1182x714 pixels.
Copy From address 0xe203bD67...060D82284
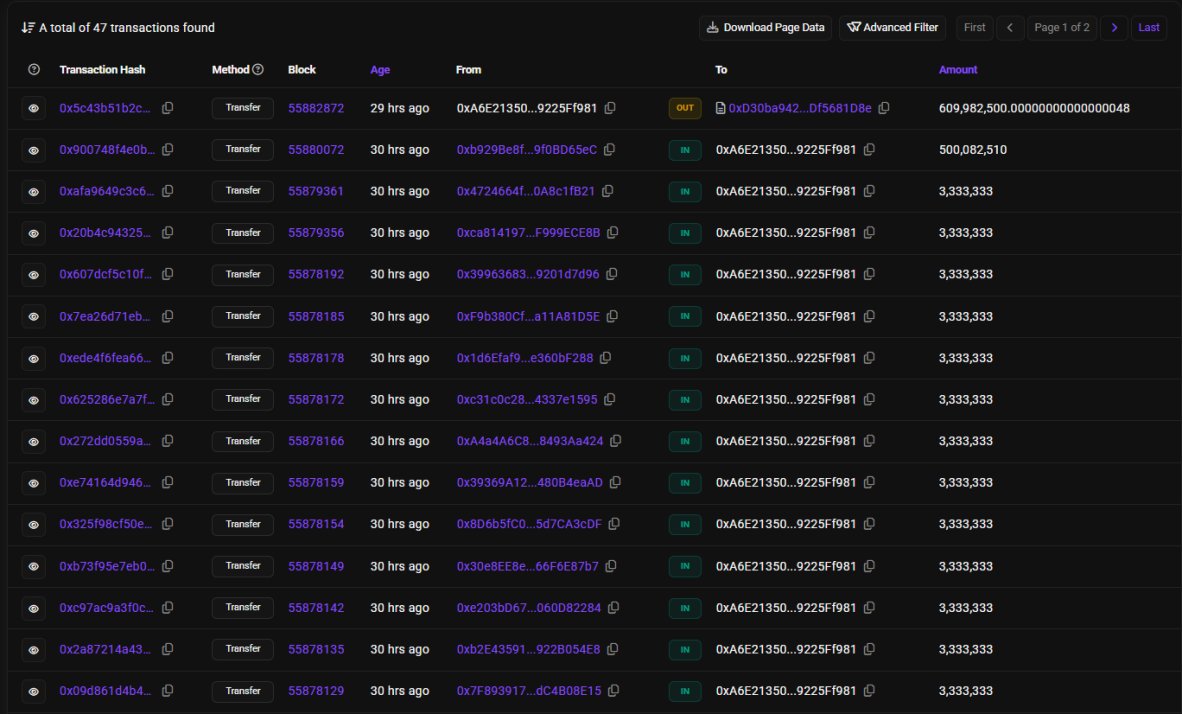(x=614, y=607)
